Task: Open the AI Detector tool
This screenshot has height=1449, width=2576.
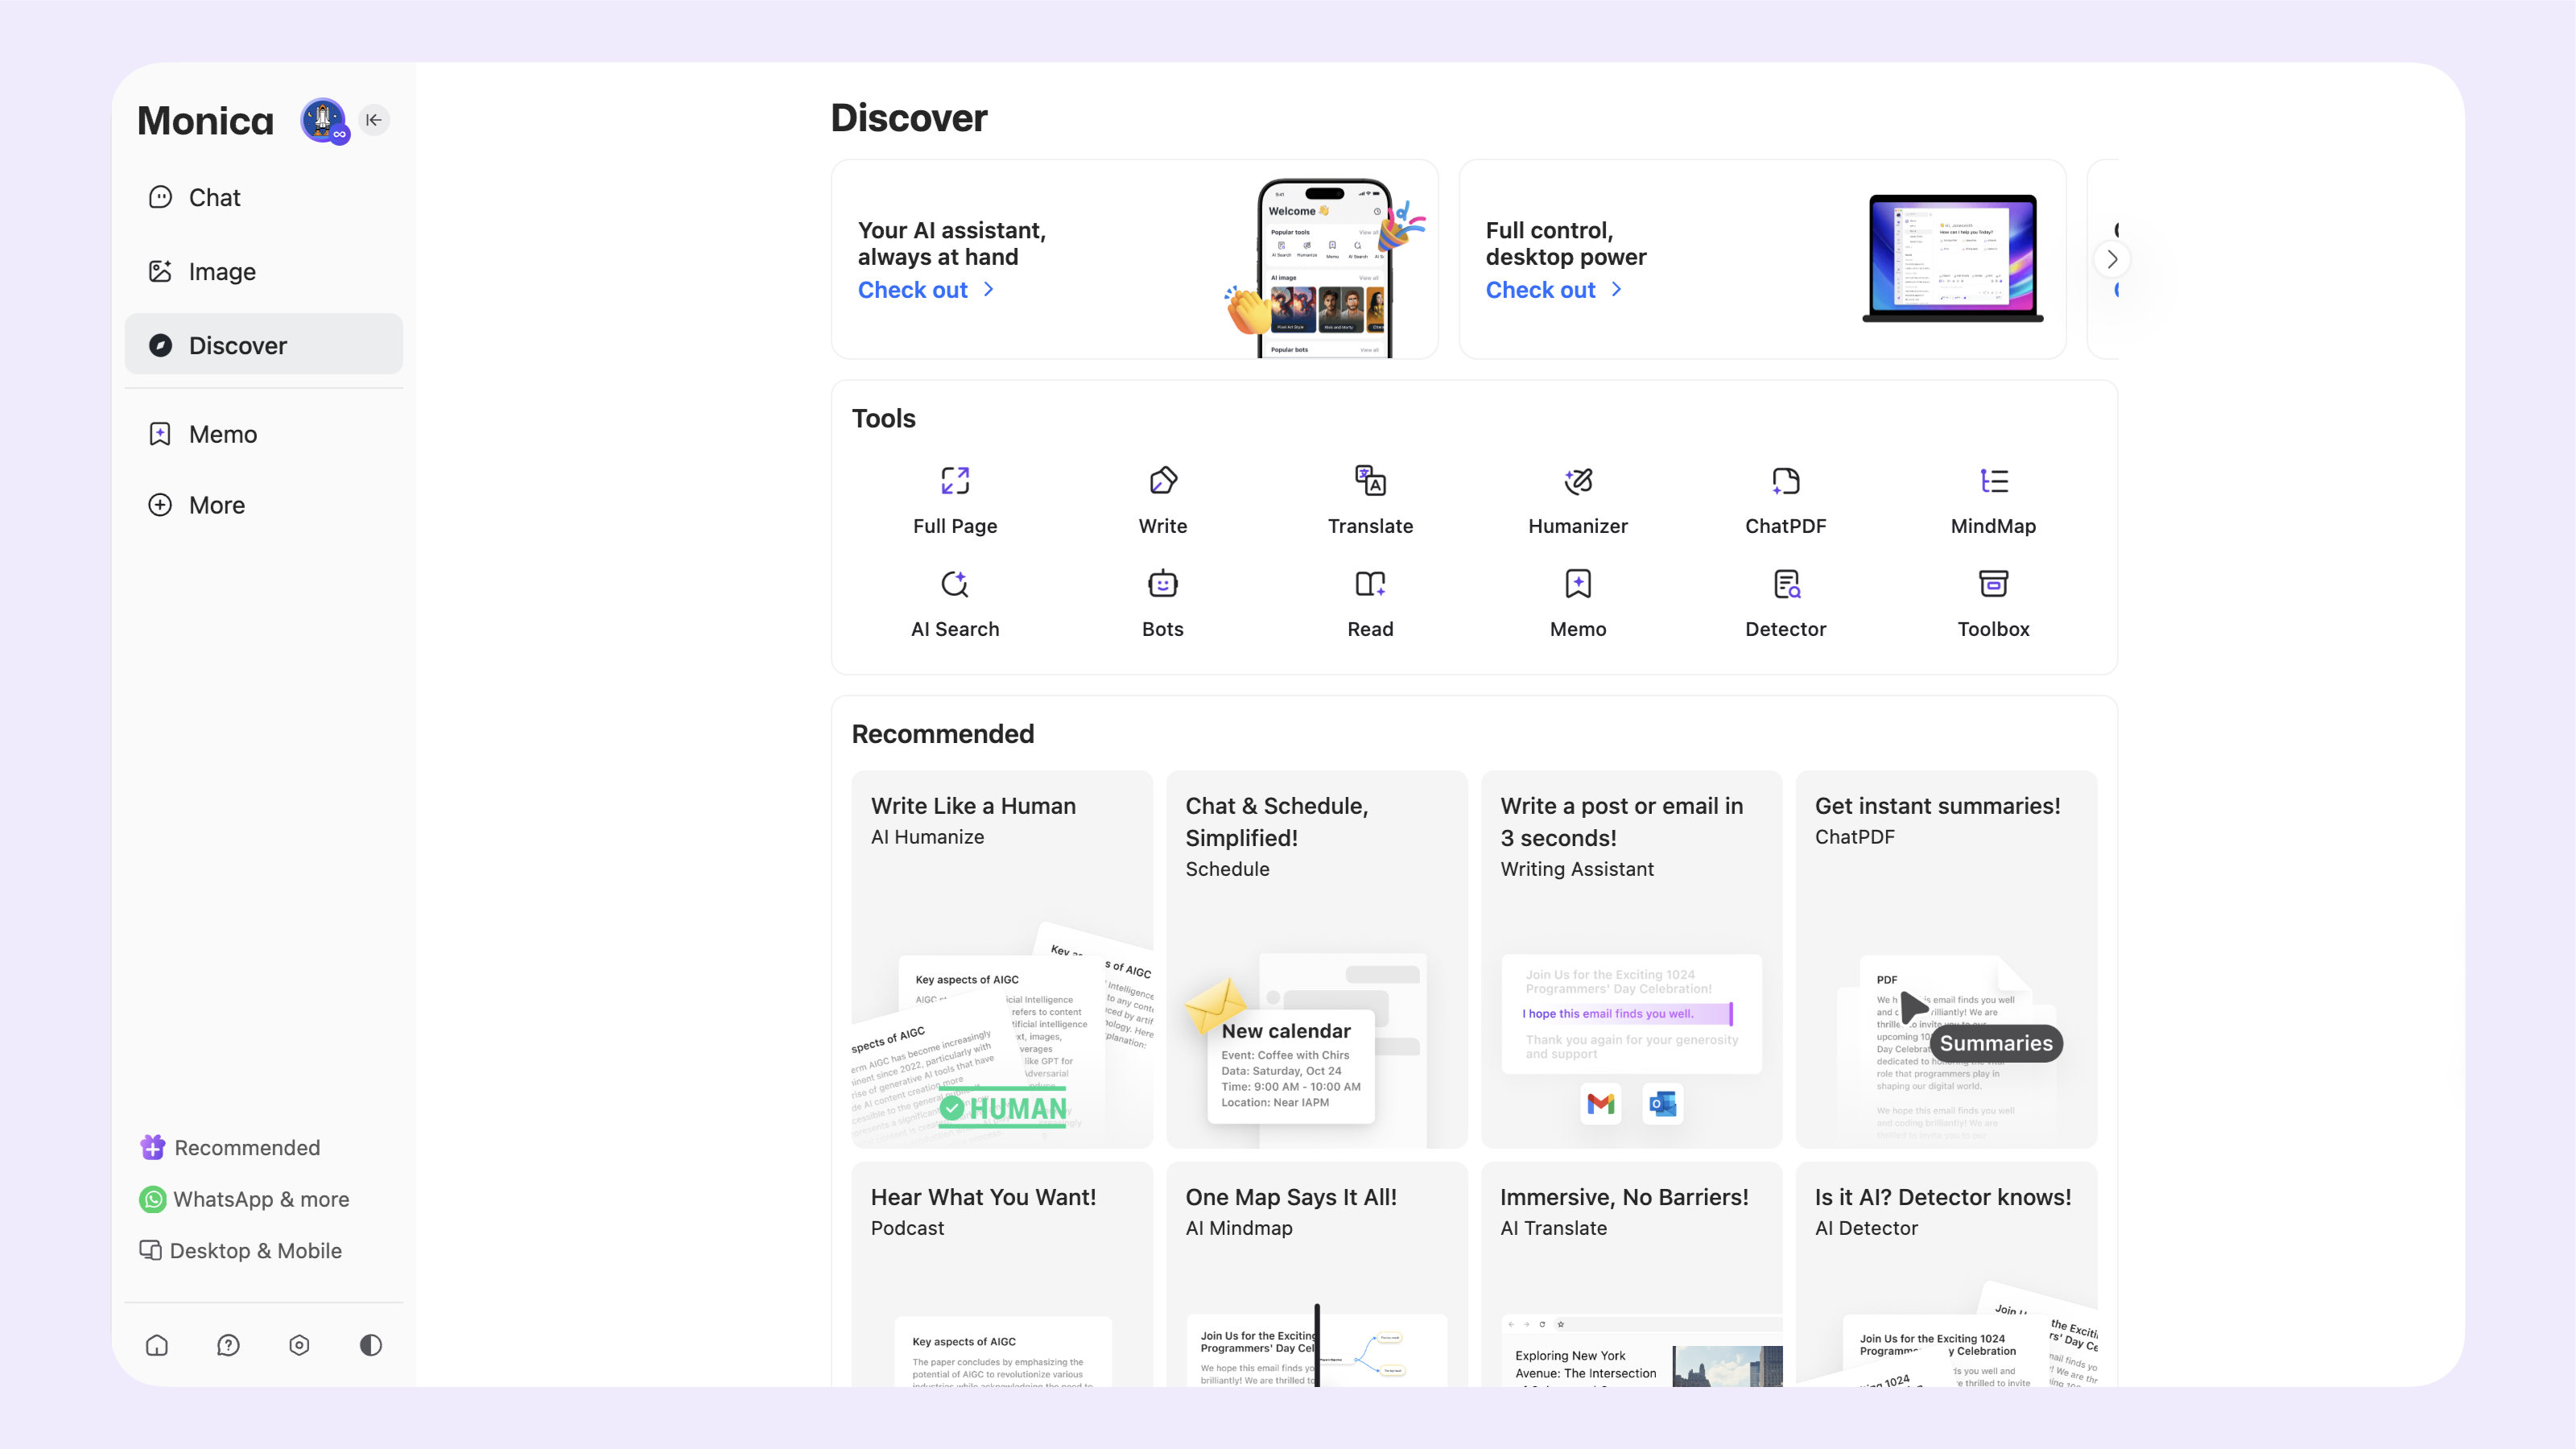Action: click(x=1785, y=602)
